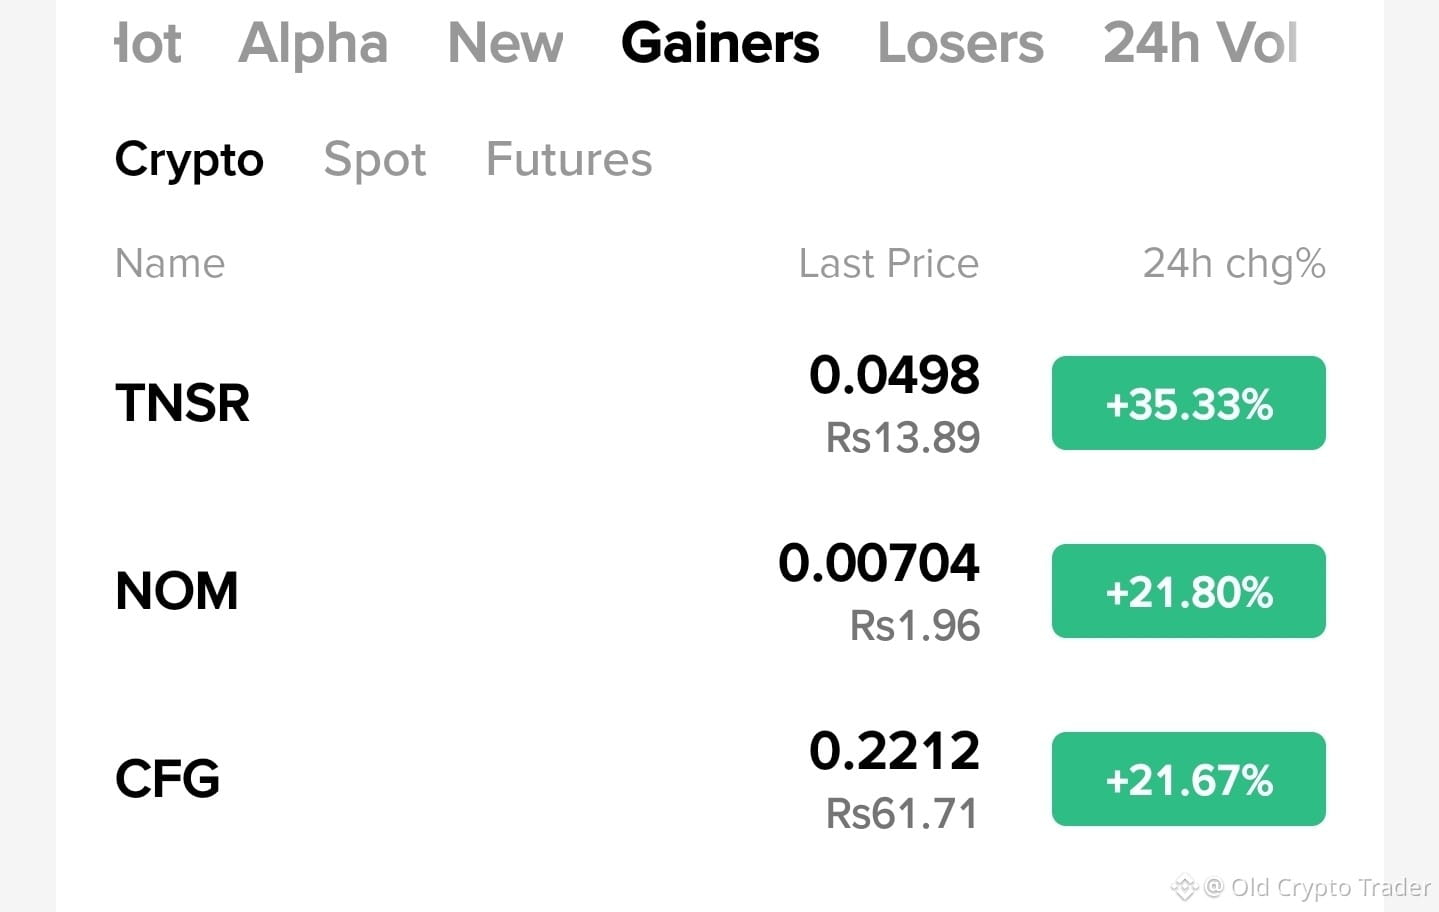Open the 24h Vol tab
This screenshot has width=1439, height=912.
click(1200, 43)
